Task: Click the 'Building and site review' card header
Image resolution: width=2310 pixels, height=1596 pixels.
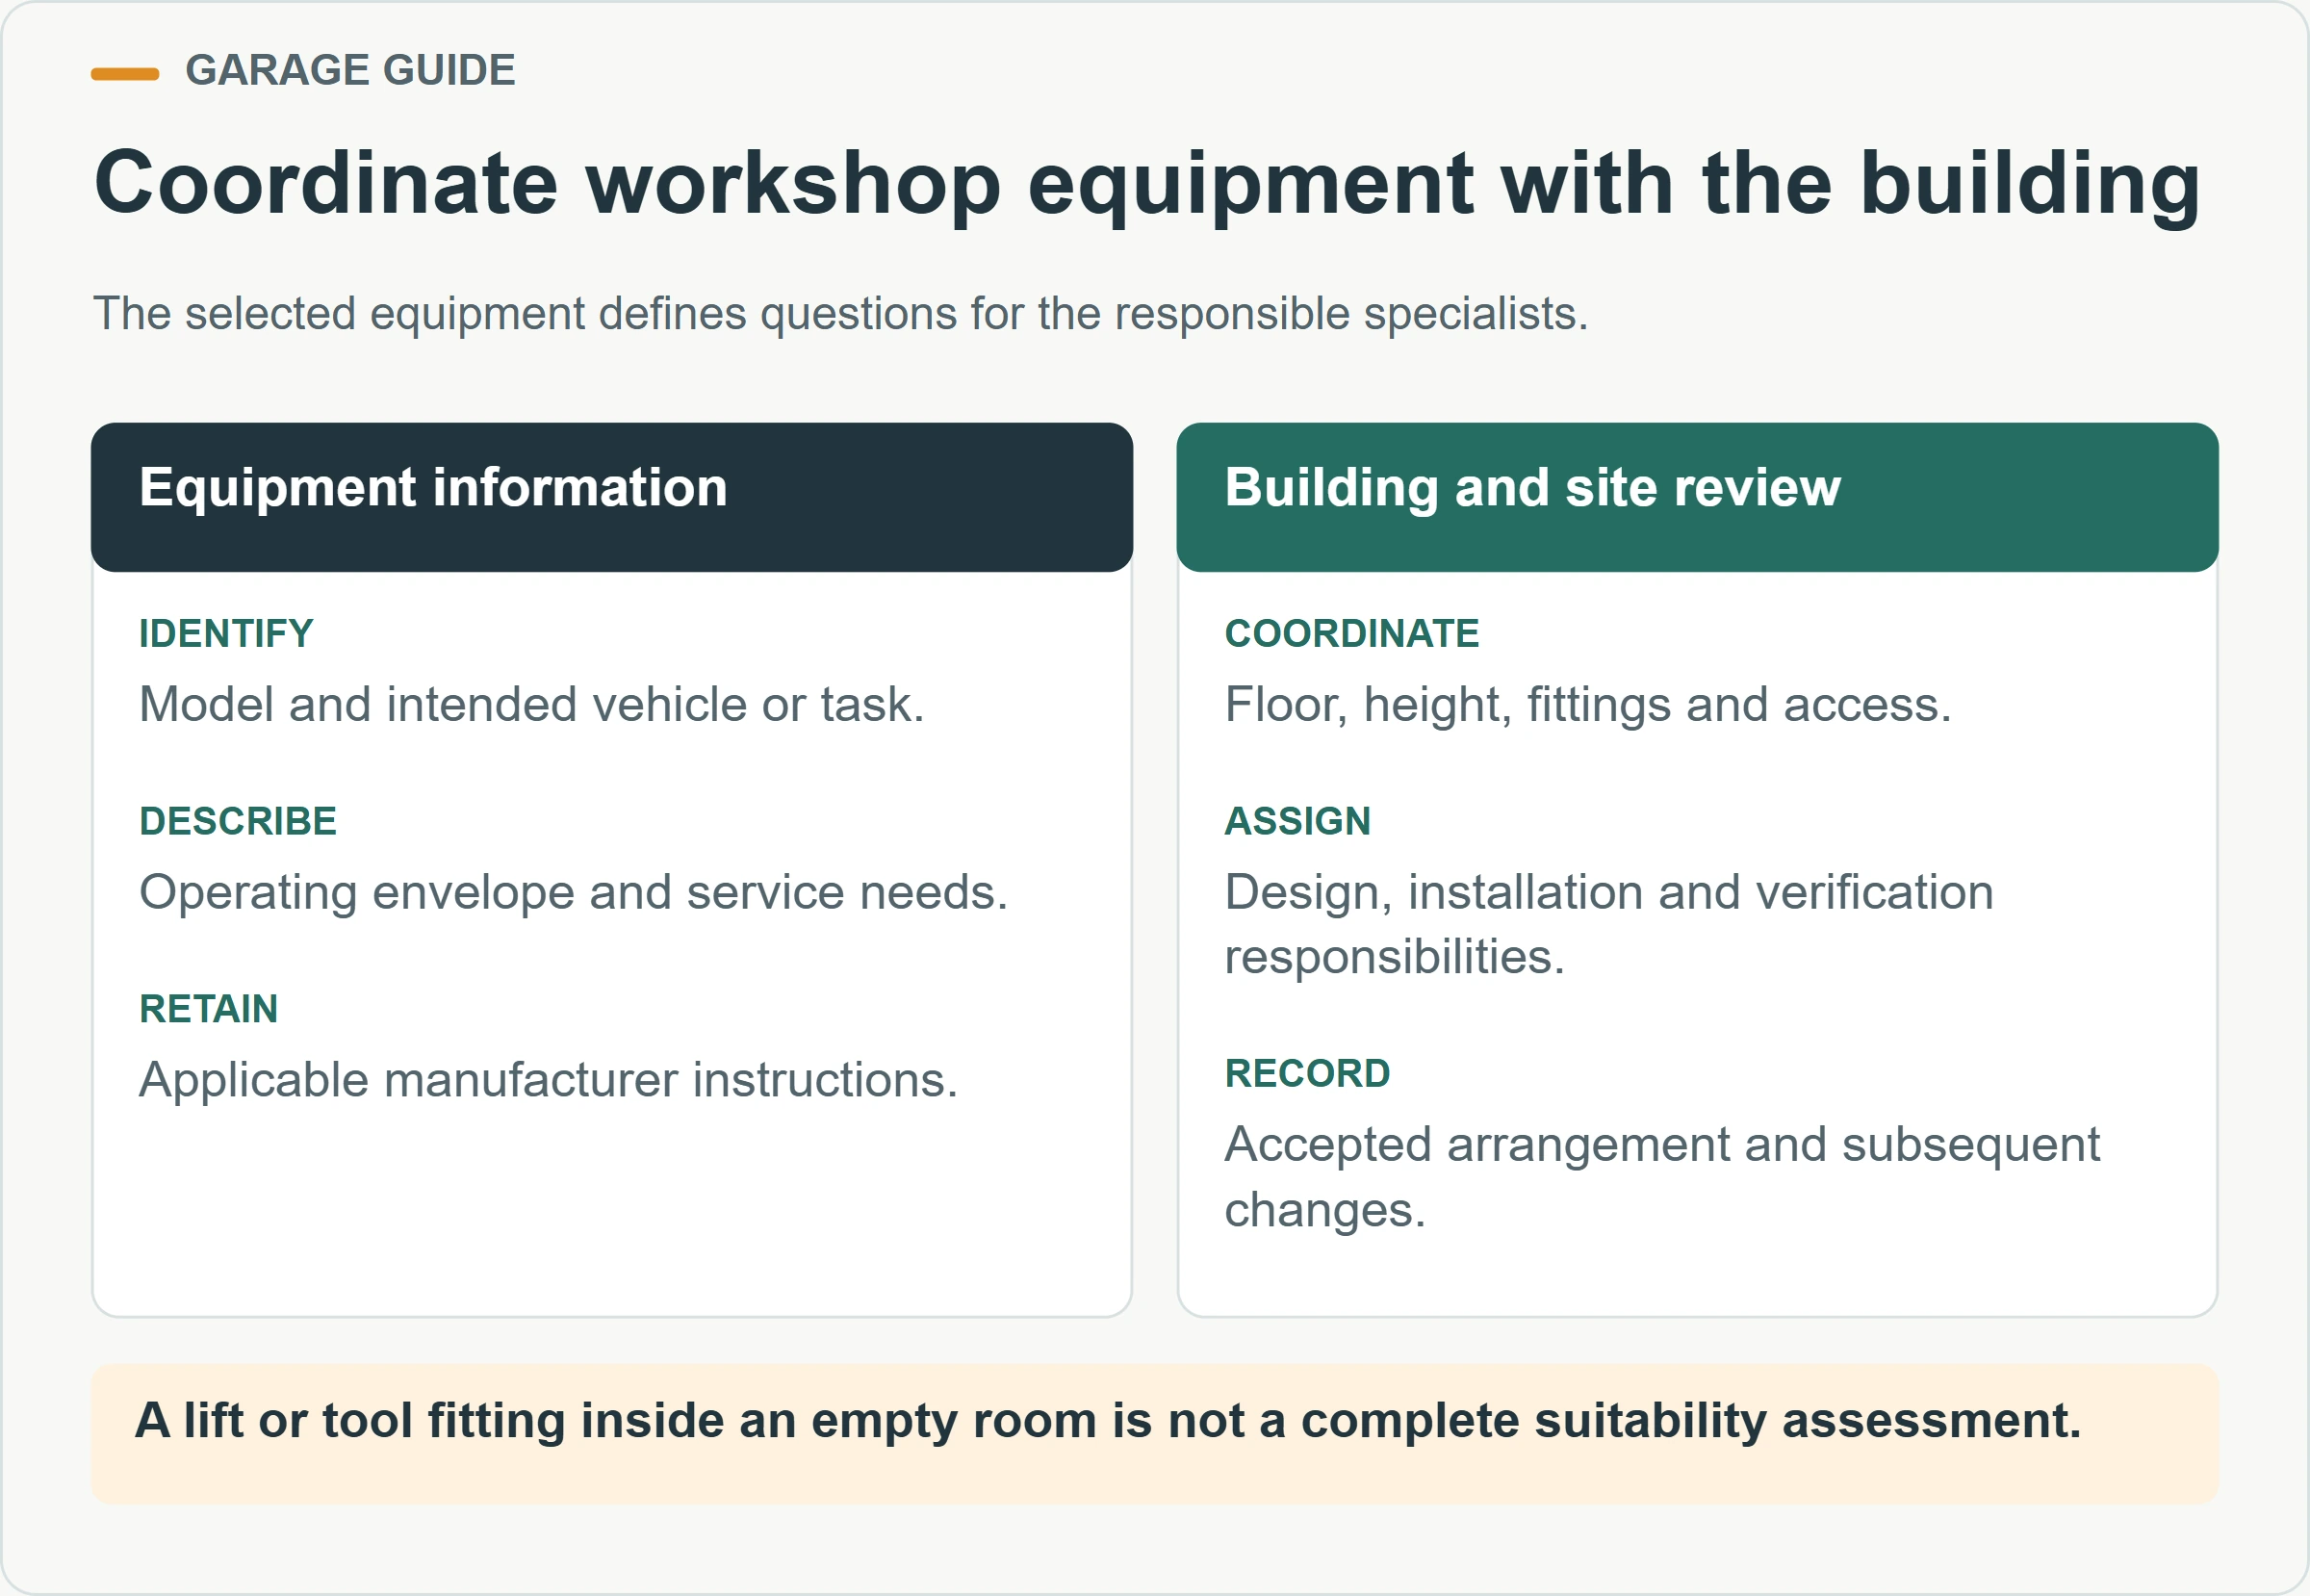Action: (1697, 497)
